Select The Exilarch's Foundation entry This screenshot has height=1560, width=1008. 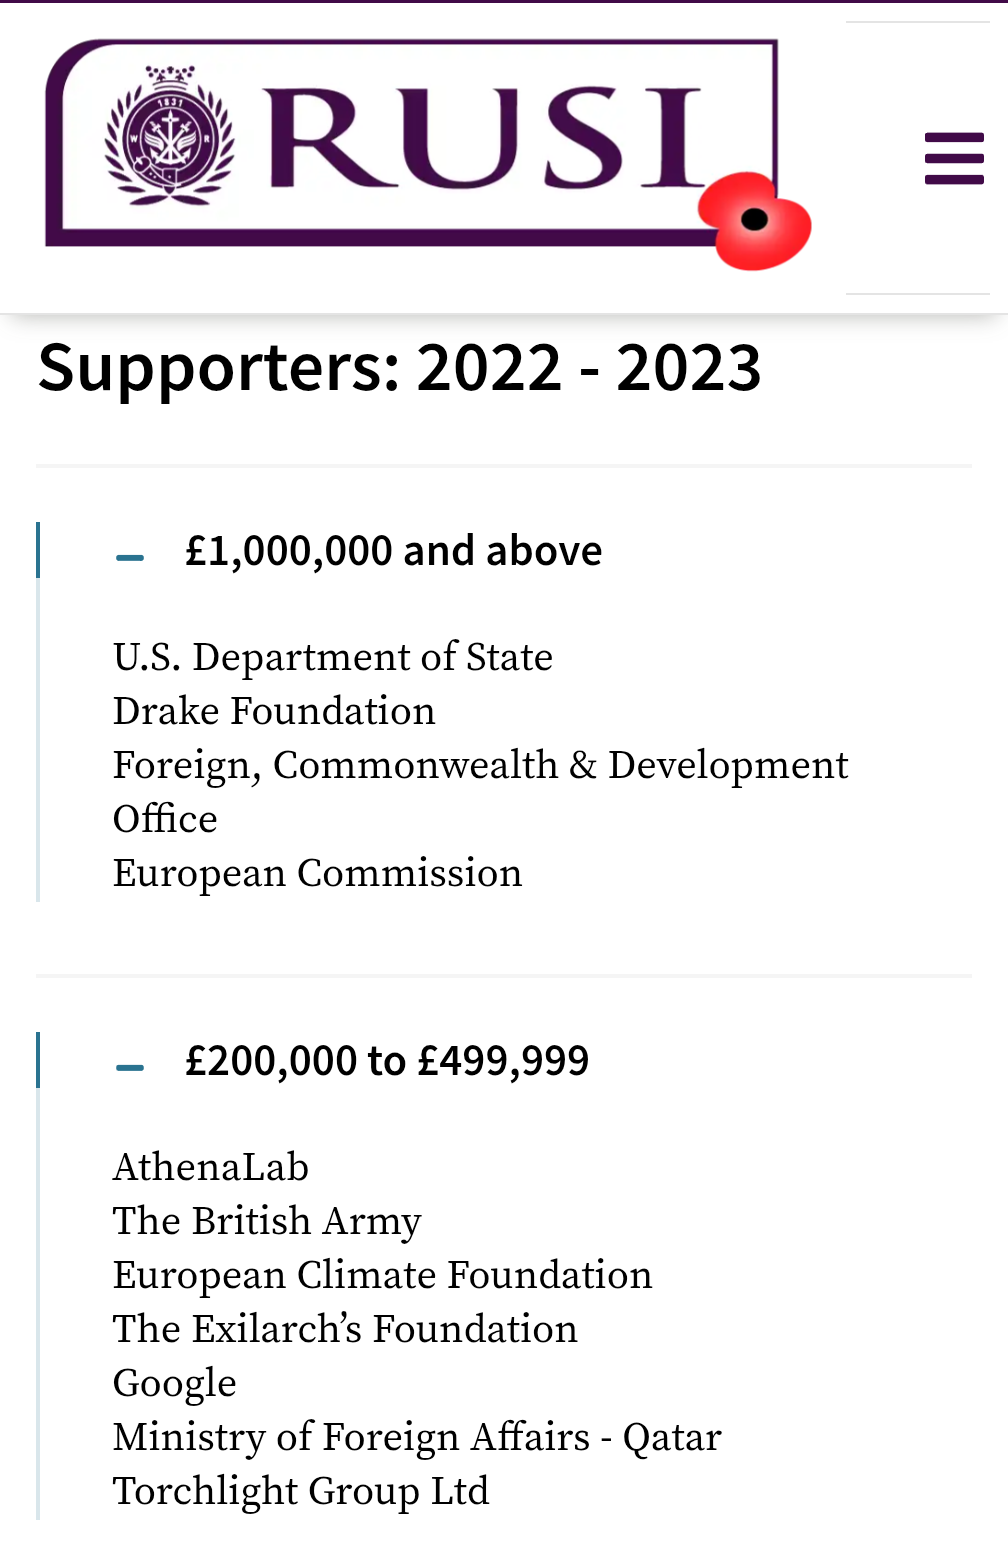pos(345,1329)
